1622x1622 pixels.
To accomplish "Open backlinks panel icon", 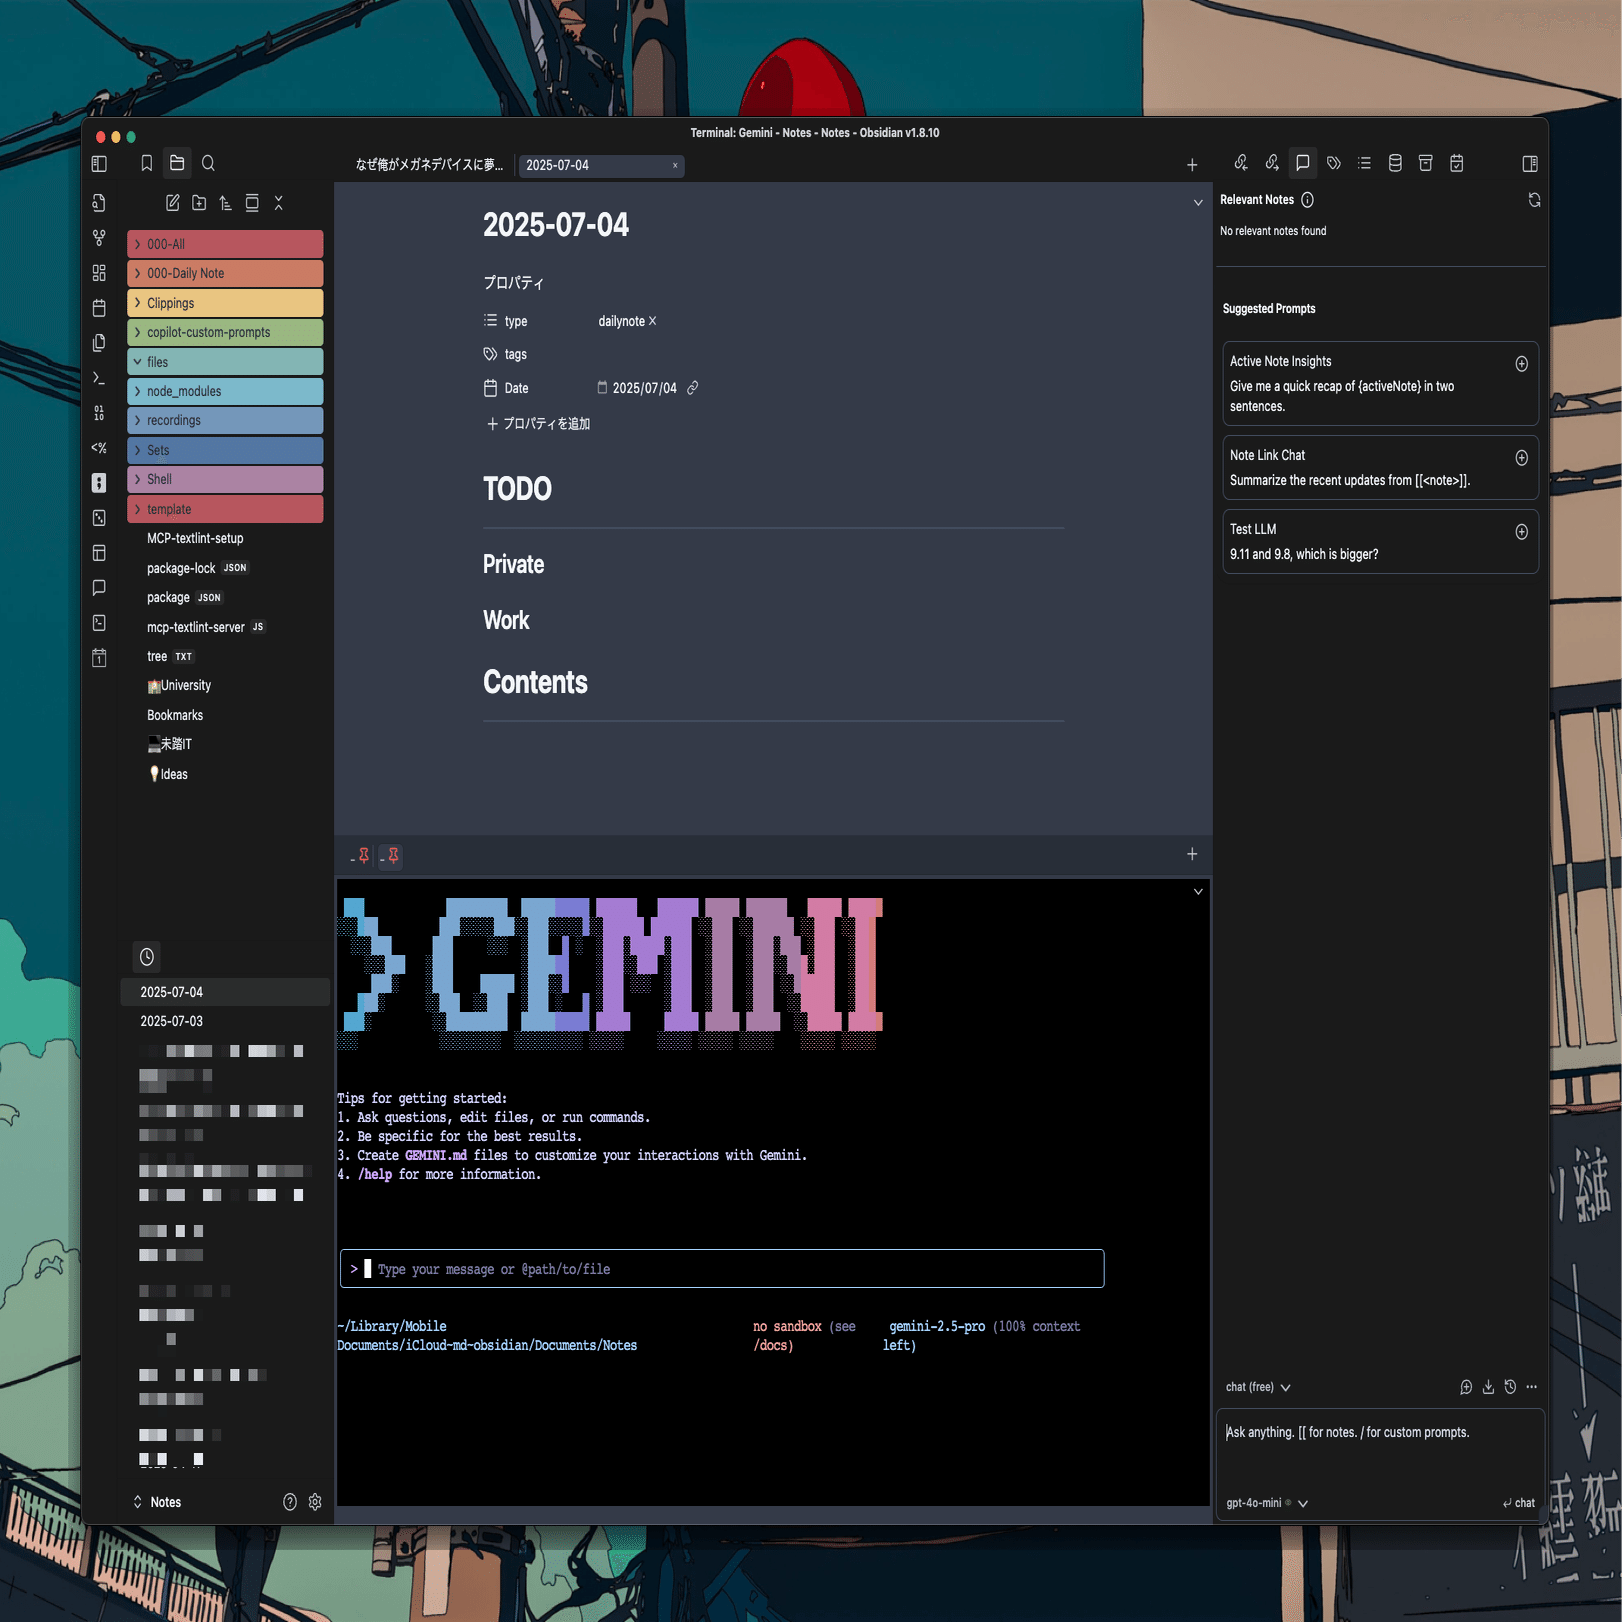I will 1241,163.
